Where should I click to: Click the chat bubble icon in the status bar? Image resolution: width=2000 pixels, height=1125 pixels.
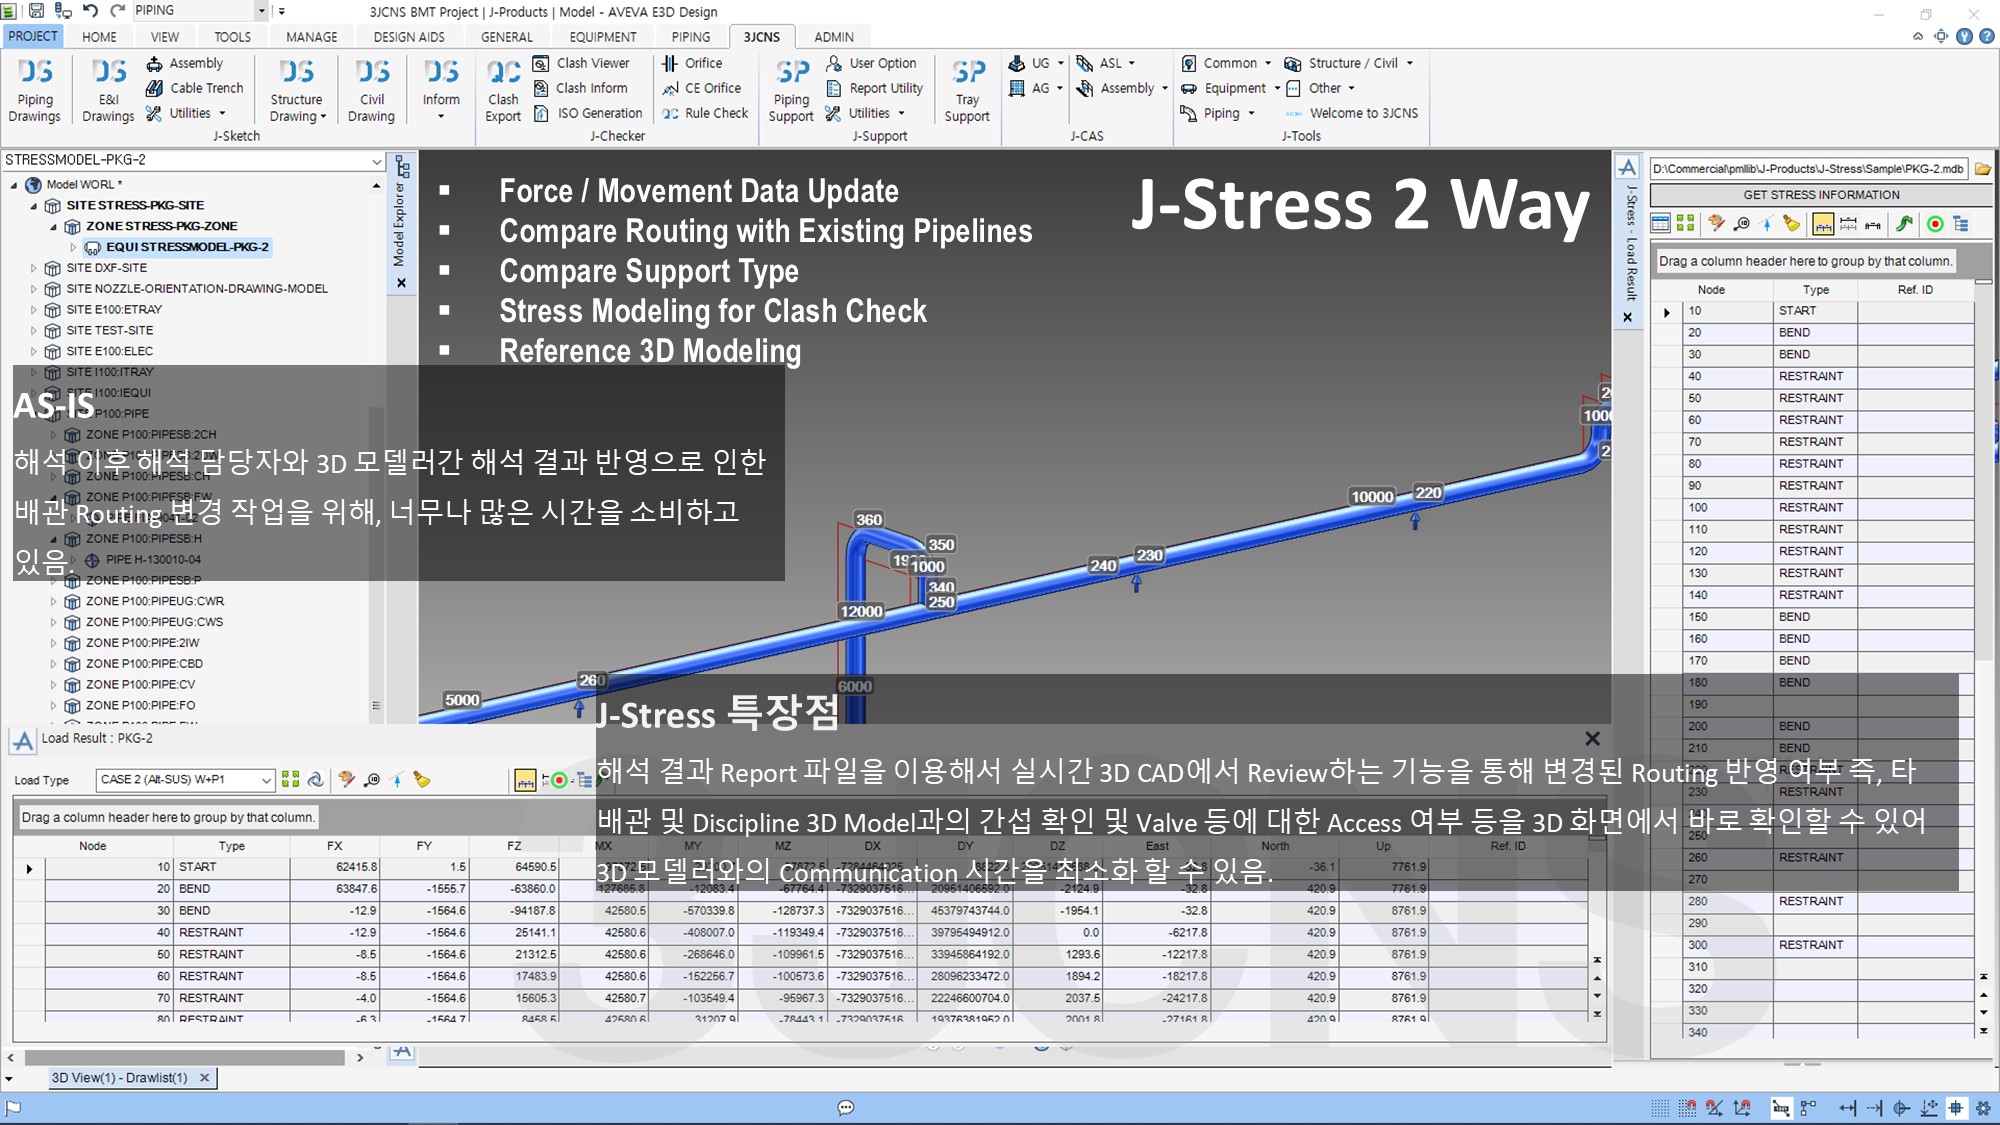tap(846, 1107)
